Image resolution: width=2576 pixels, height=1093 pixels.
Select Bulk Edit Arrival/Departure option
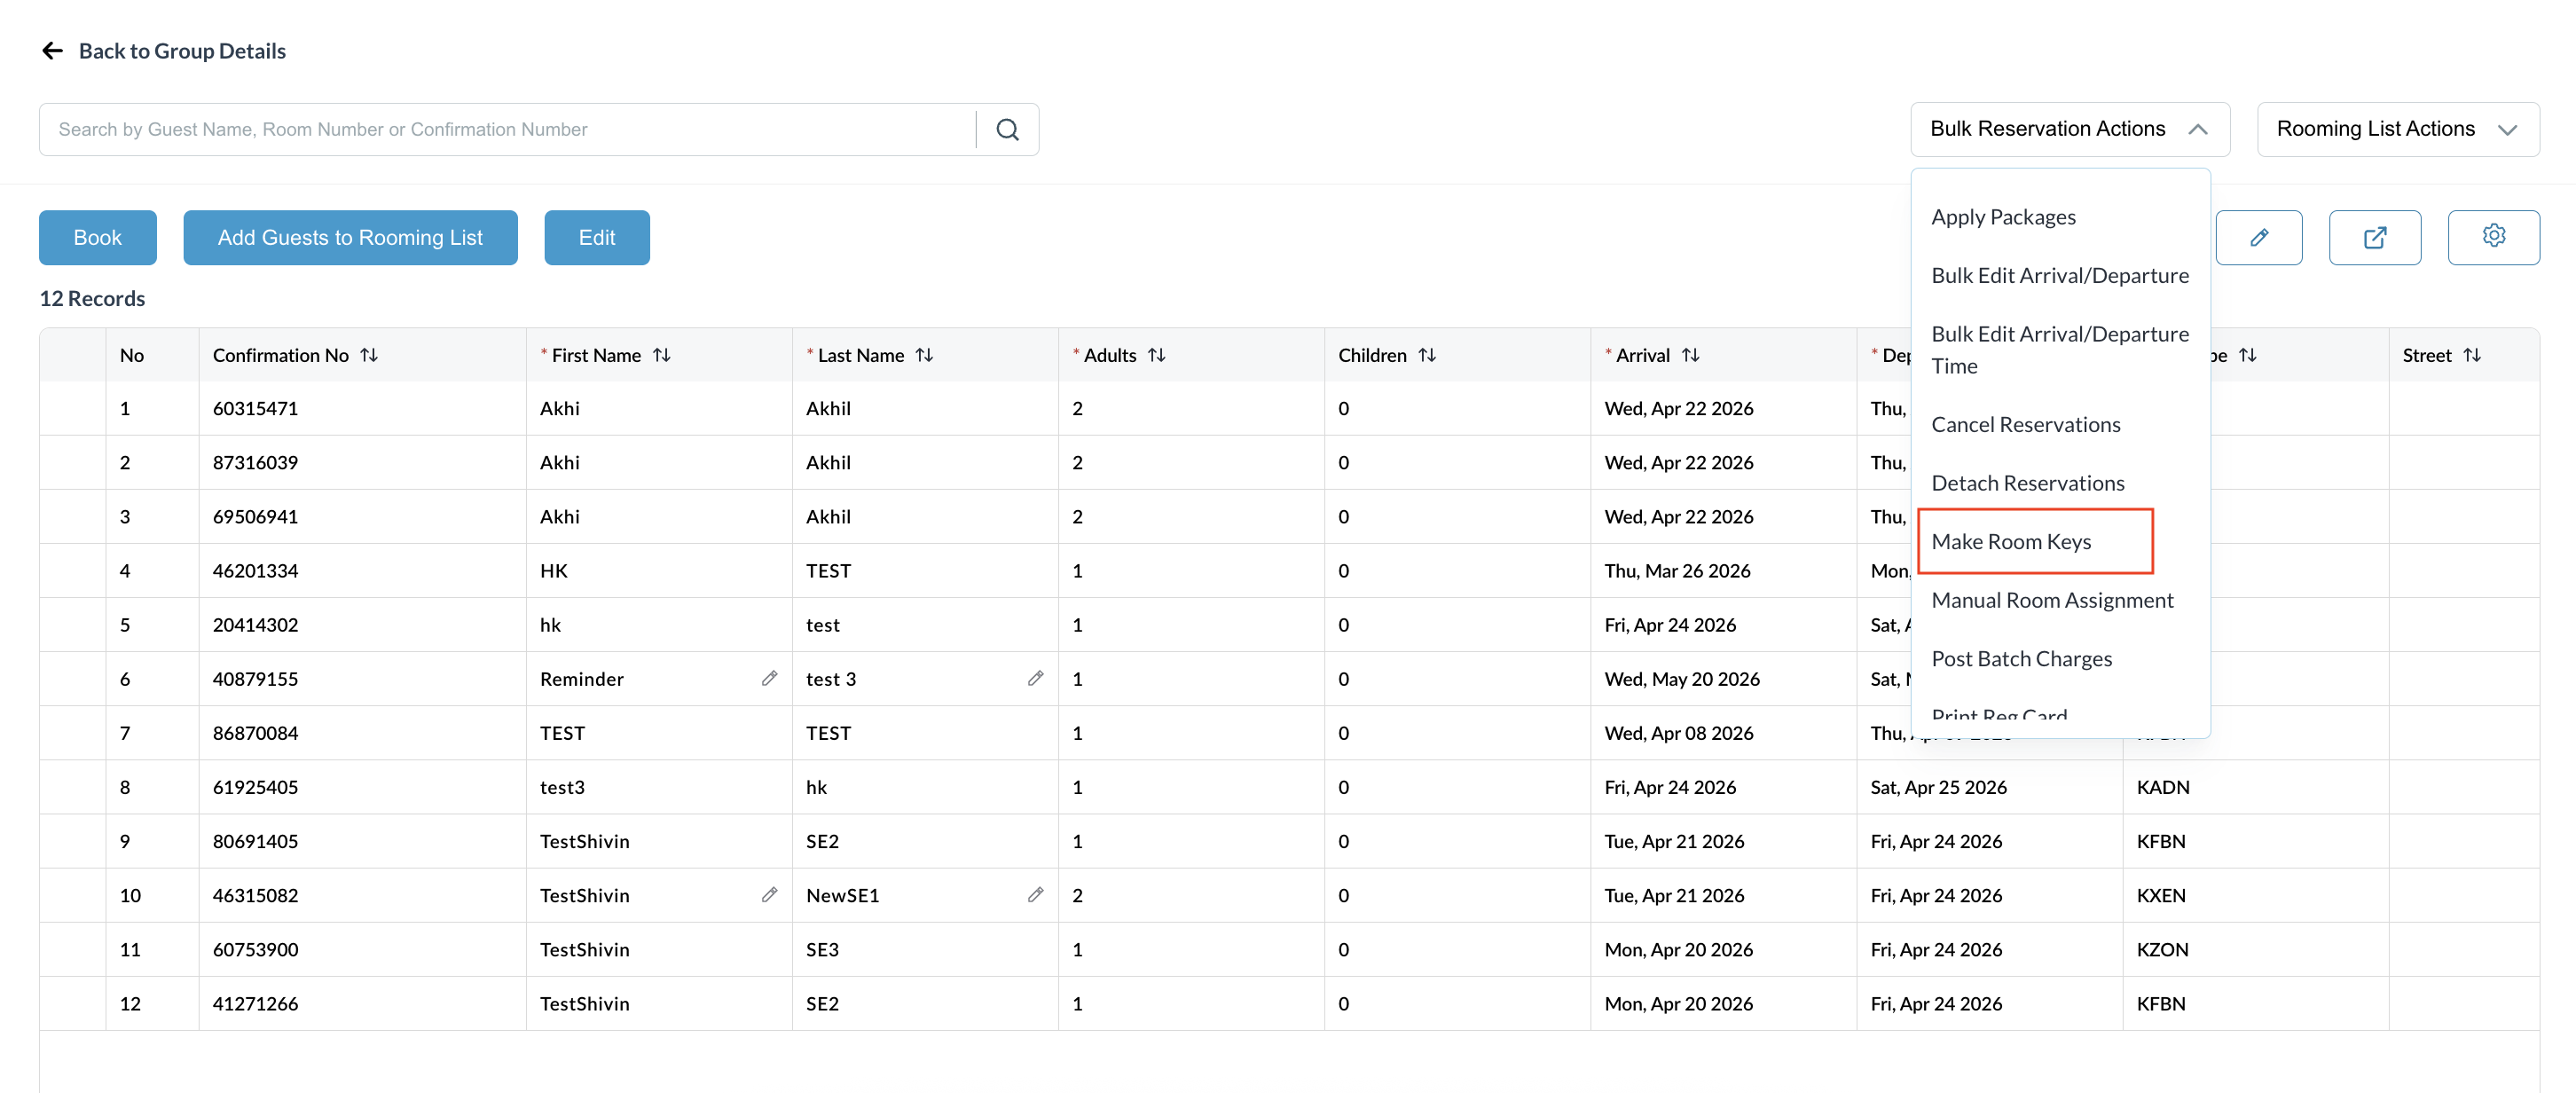pos(2059,276)
